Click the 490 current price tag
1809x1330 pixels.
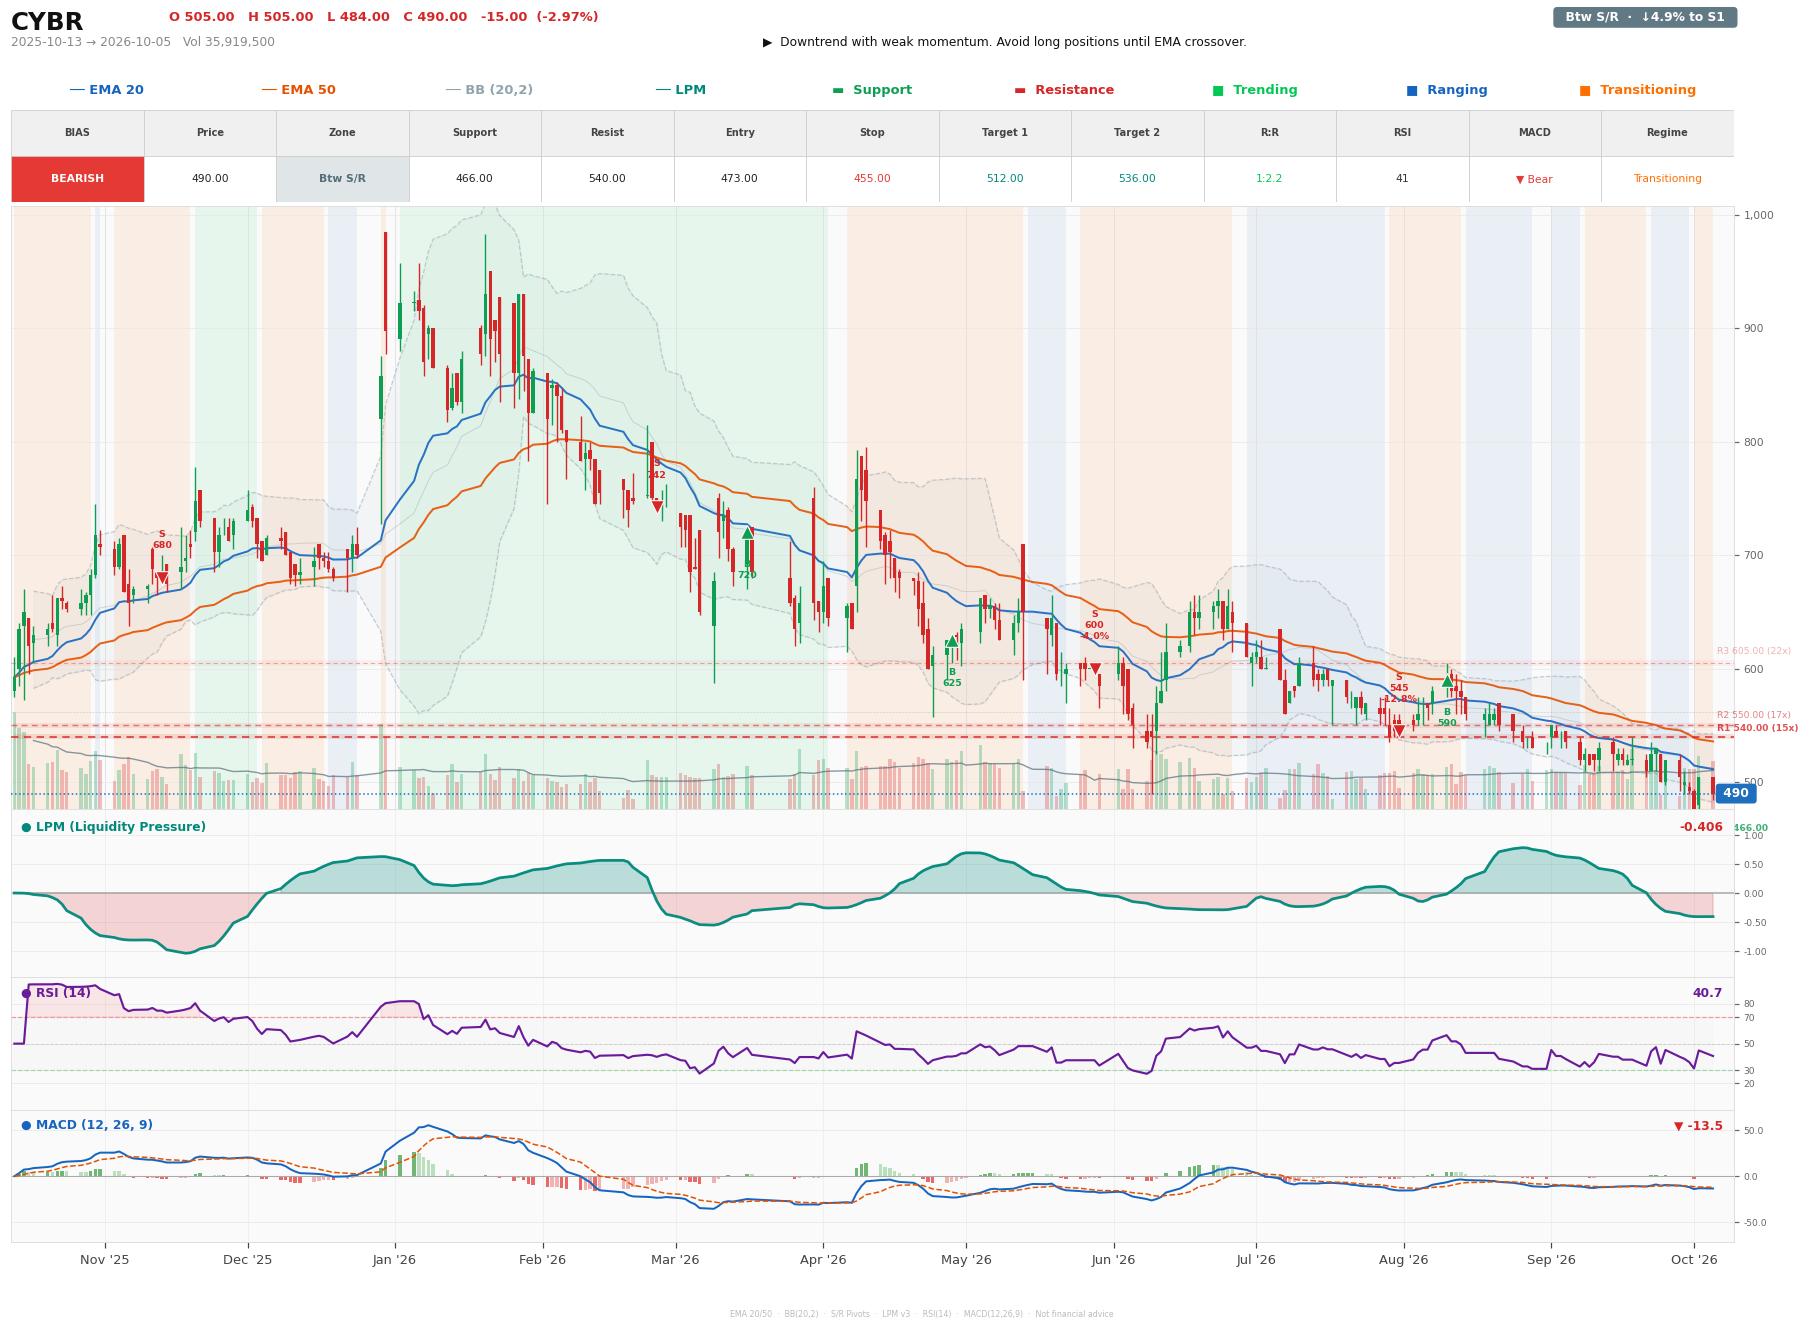pyautogui.click(x=1735, y=793)
